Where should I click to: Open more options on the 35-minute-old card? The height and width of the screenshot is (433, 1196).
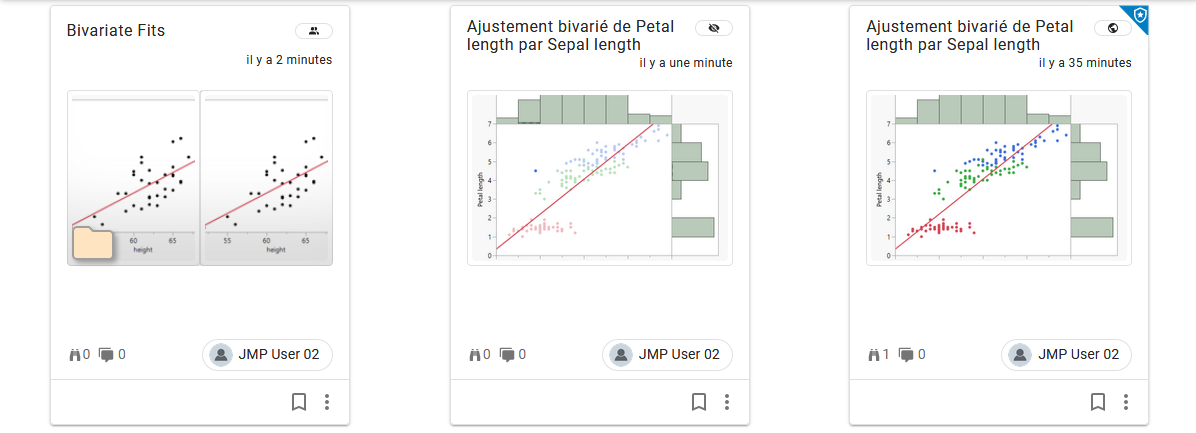coord(1126,402)
